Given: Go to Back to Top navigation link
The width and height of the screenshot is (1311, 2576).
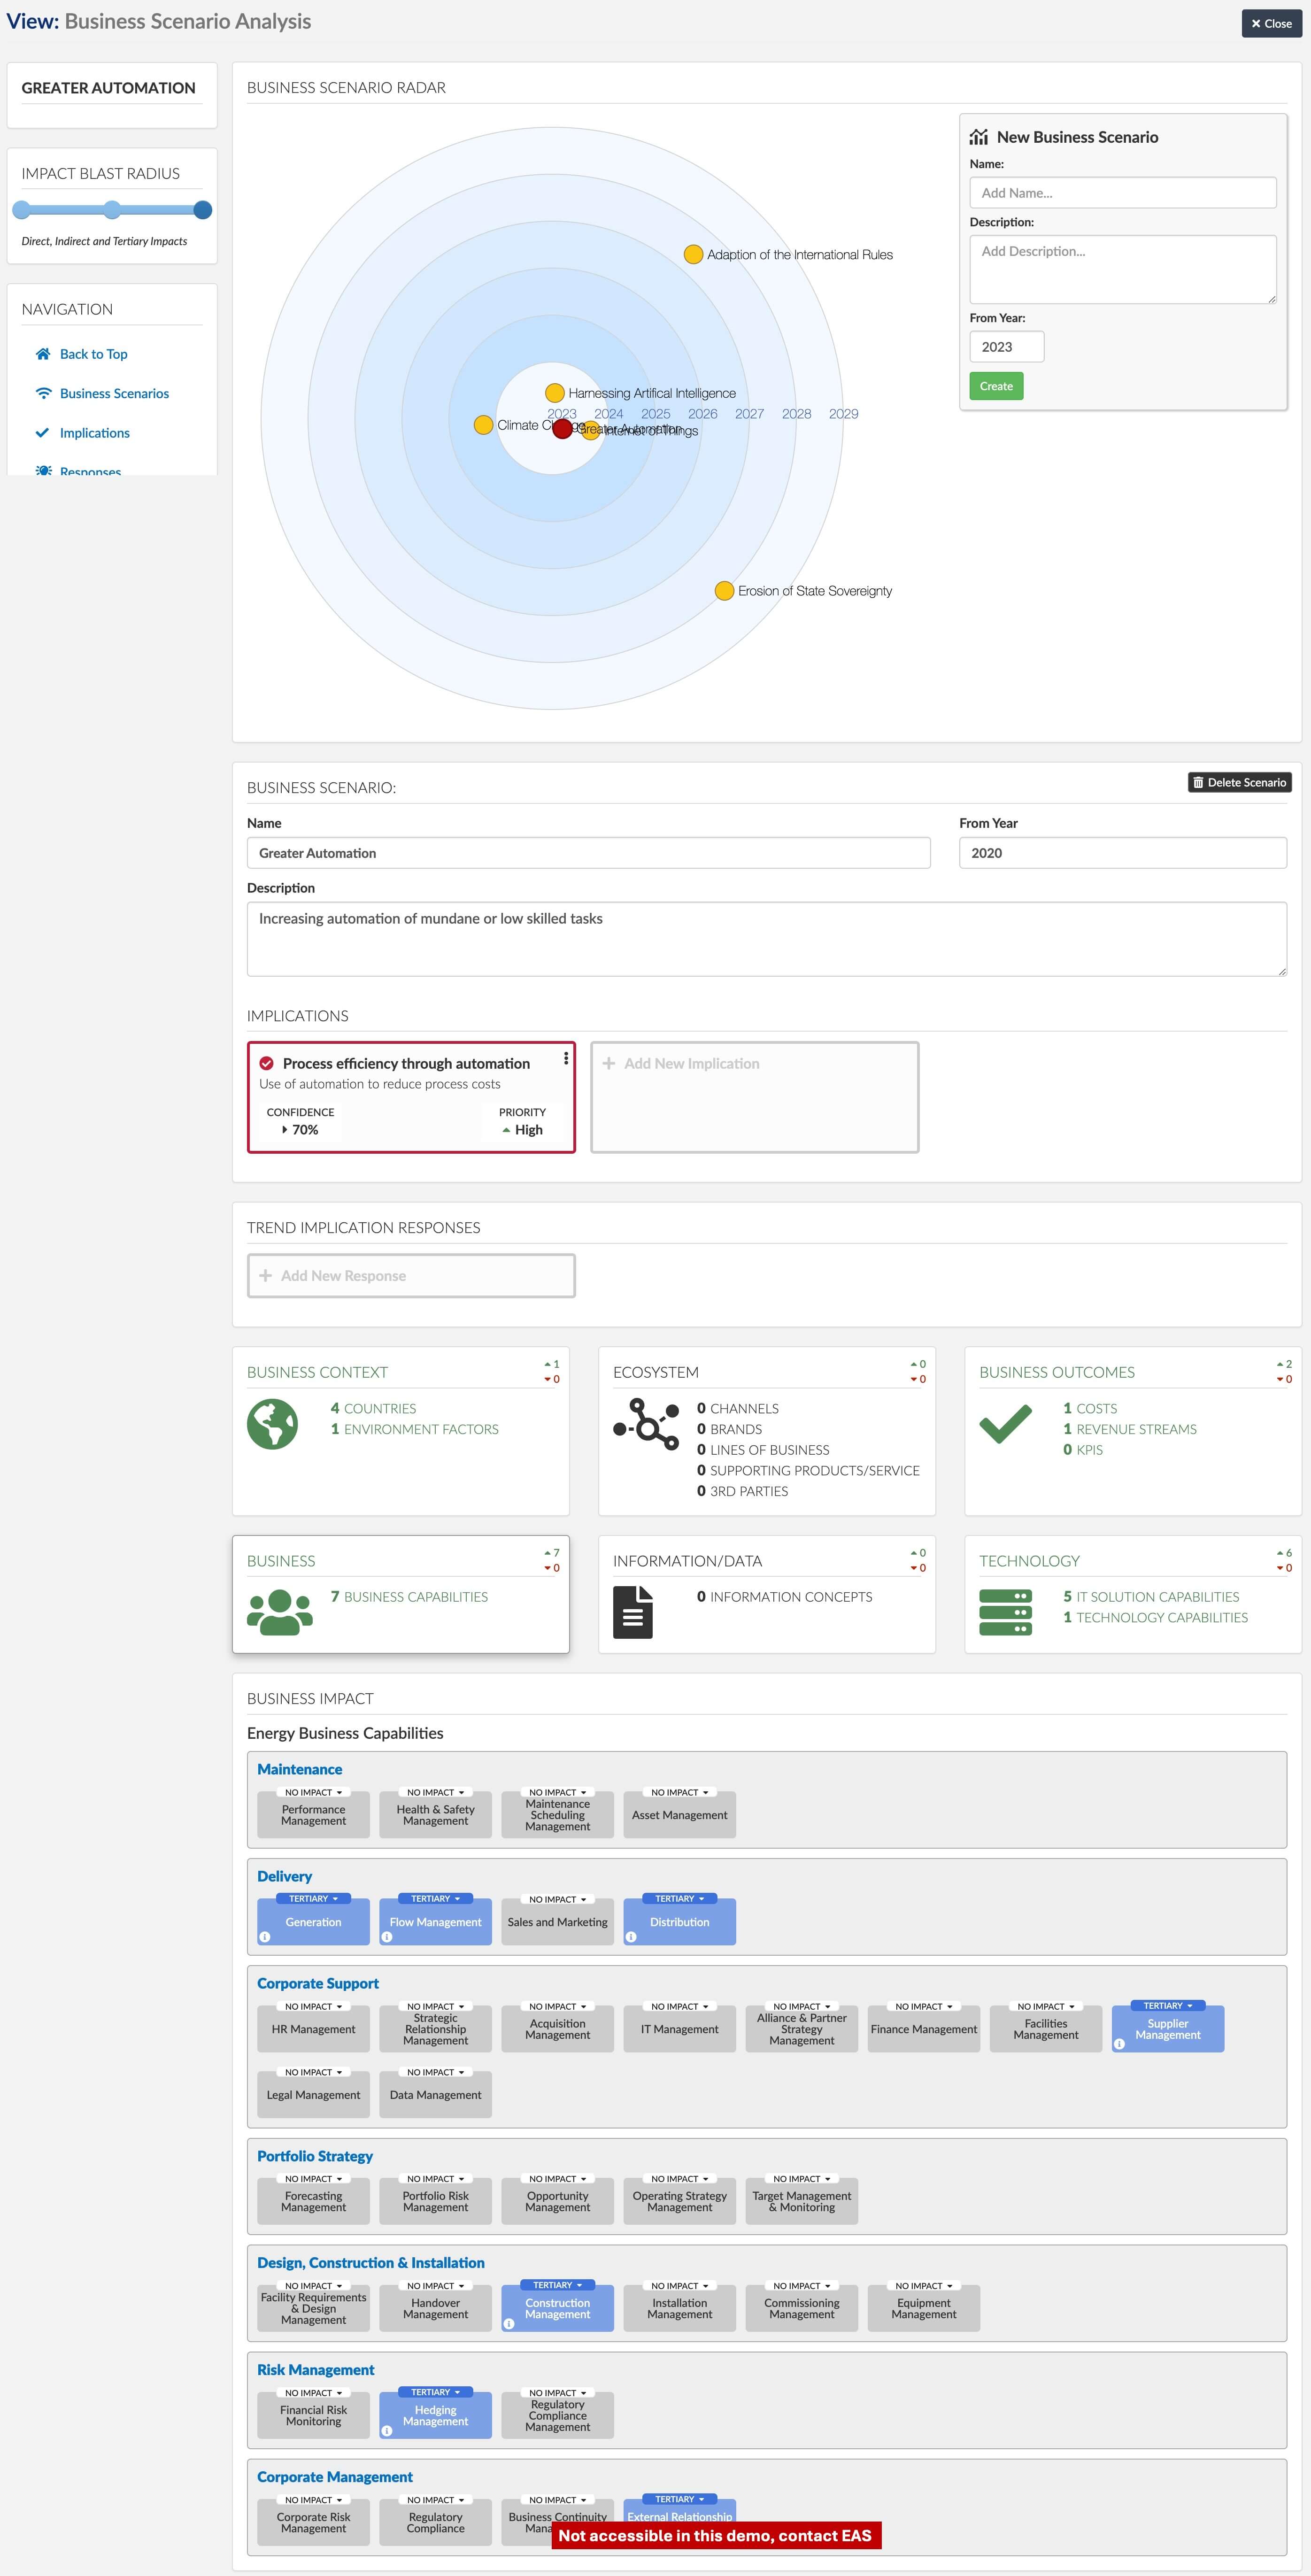Looking at the screenshot, I should pos(93,354).
